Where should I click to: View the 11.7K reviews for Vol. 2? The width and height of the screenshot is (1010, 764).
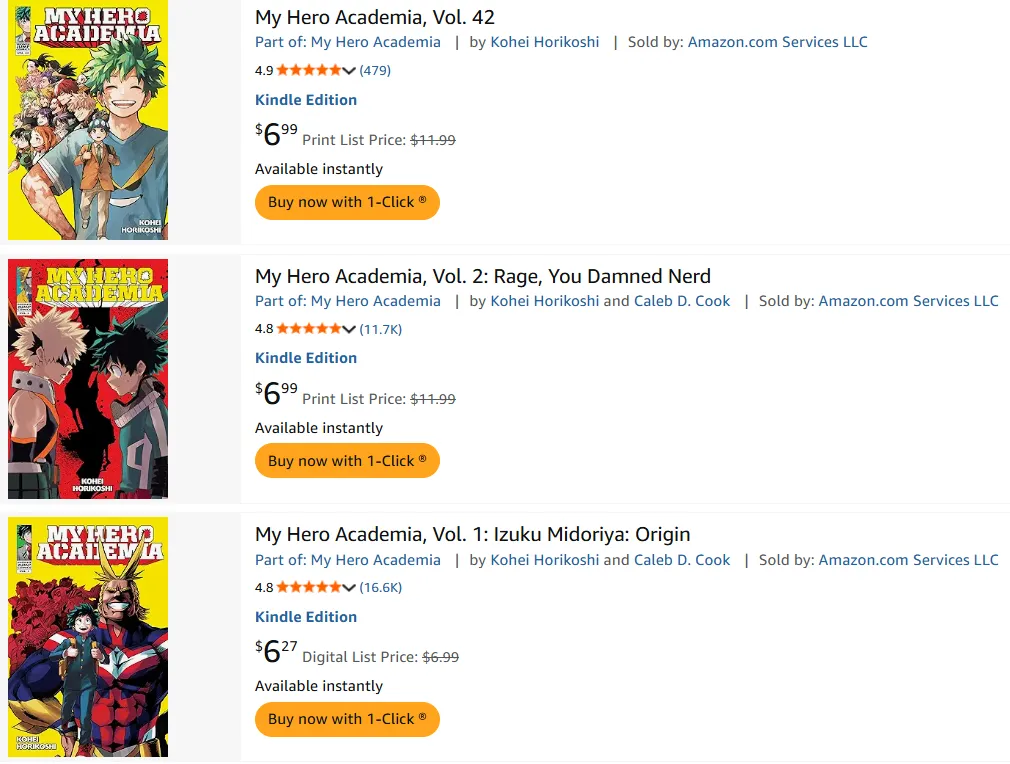[381, 329]
